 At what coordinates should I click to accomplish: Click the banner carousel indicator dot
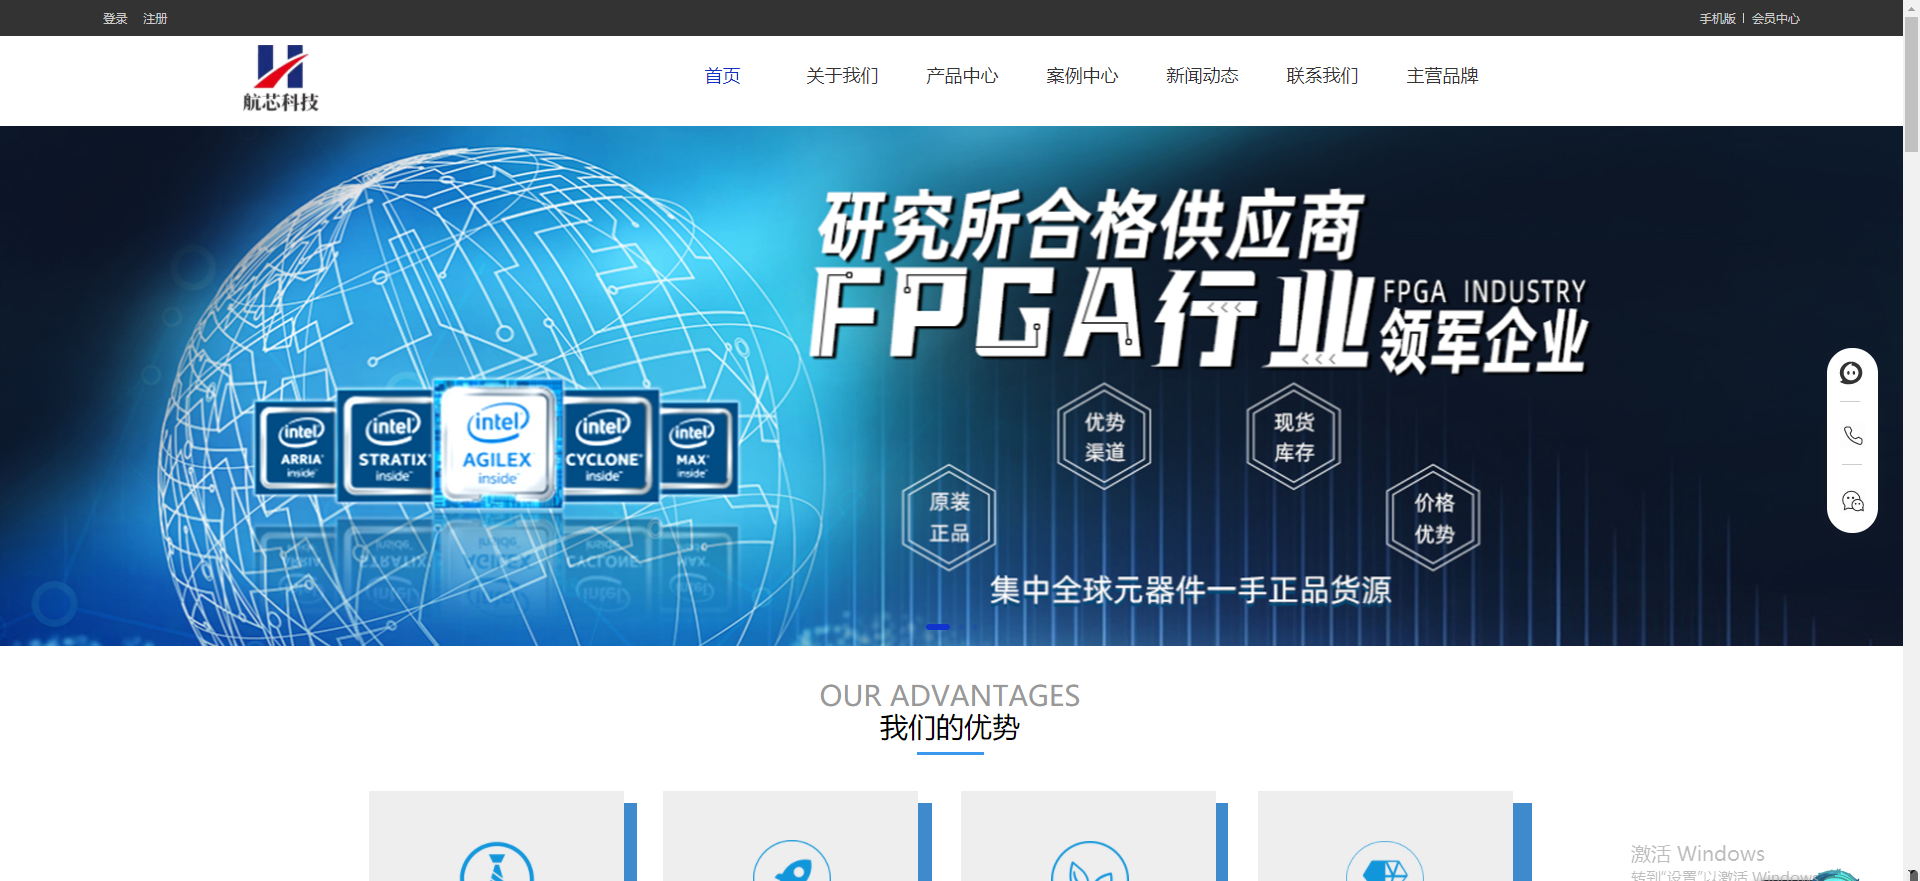click(x=938, y=627)
